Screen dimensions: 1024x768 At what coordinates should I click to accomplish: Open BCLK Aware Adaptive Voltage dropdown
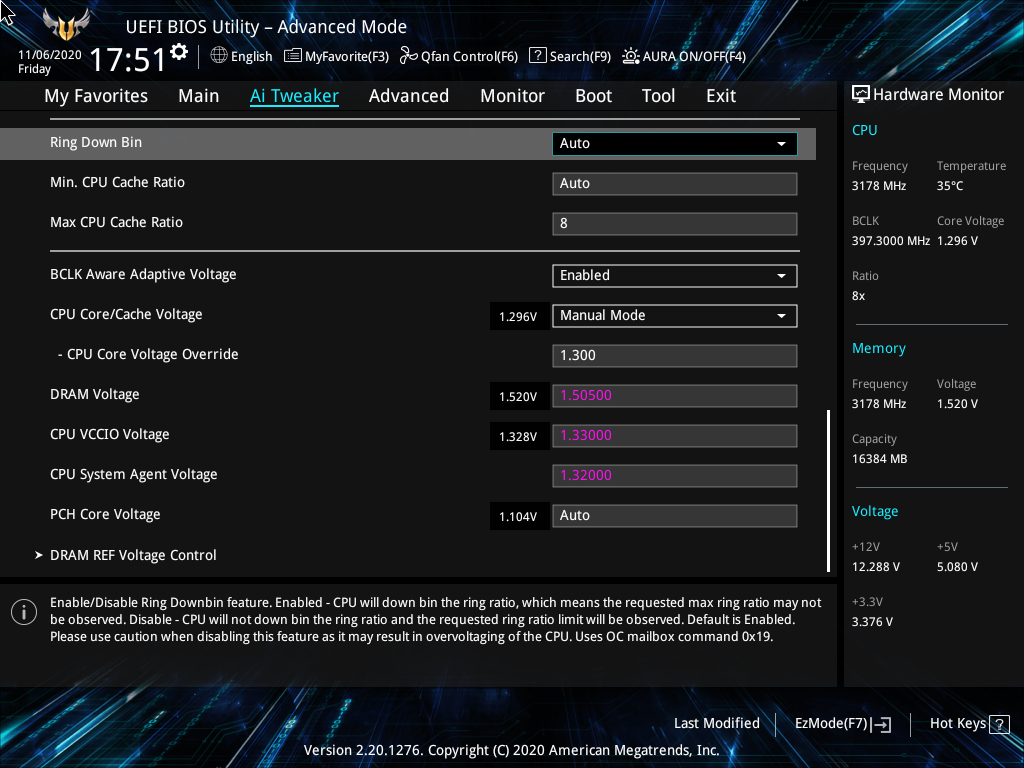[x=675, y=276]
